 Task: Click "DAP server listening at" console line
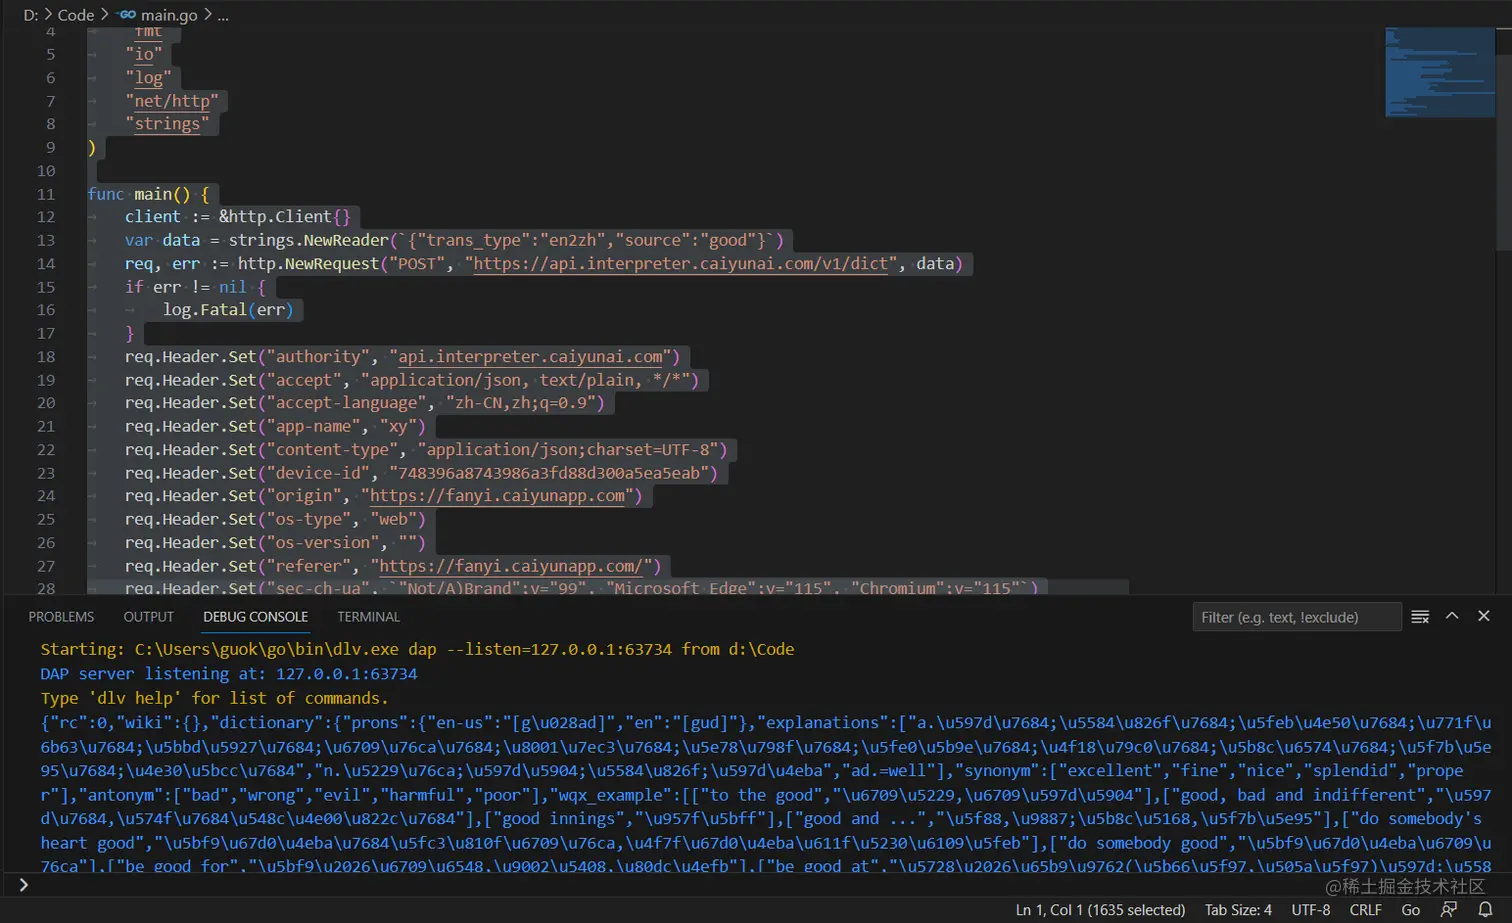pyautogui.click(x=229, y=674)
